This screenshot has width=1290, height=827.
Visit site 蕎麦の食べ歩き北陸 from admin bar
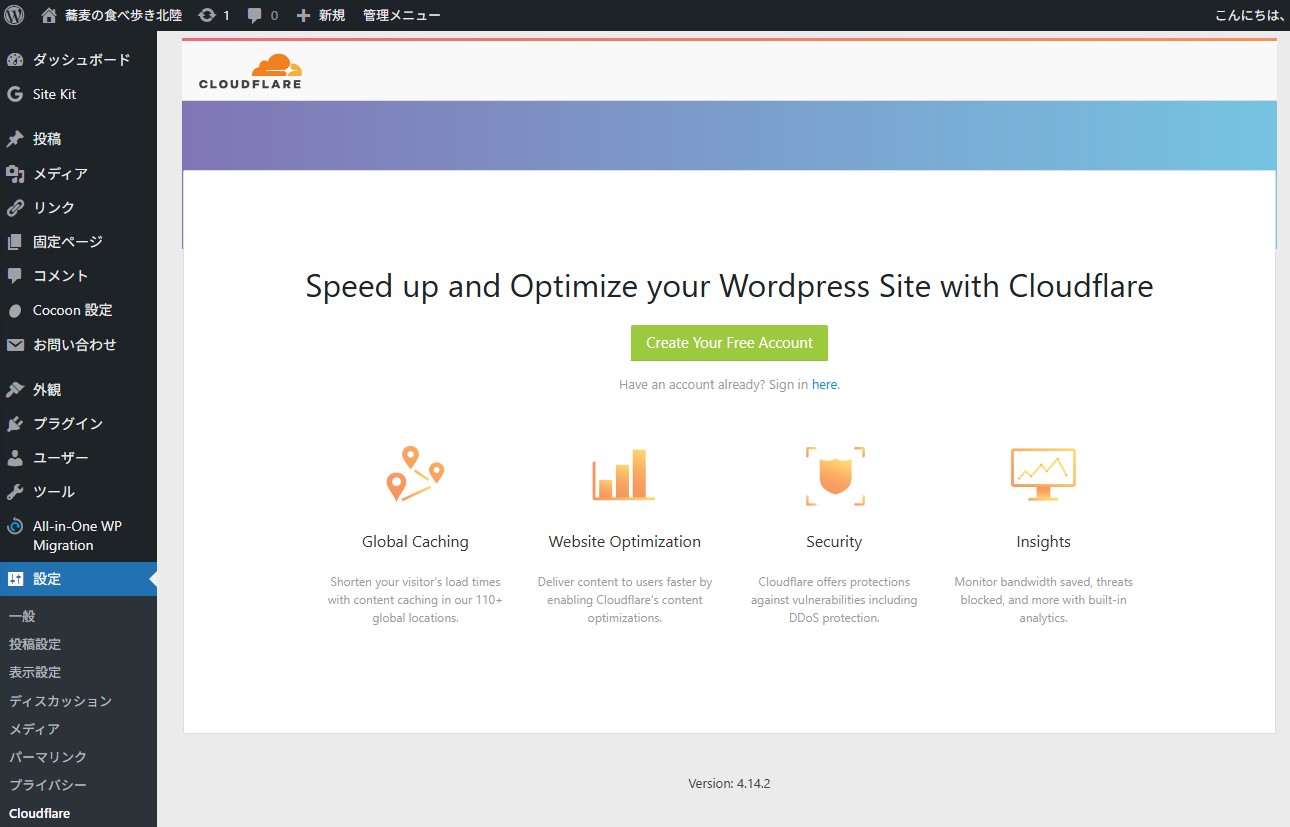pyautogui.click(x=125, y=15)
